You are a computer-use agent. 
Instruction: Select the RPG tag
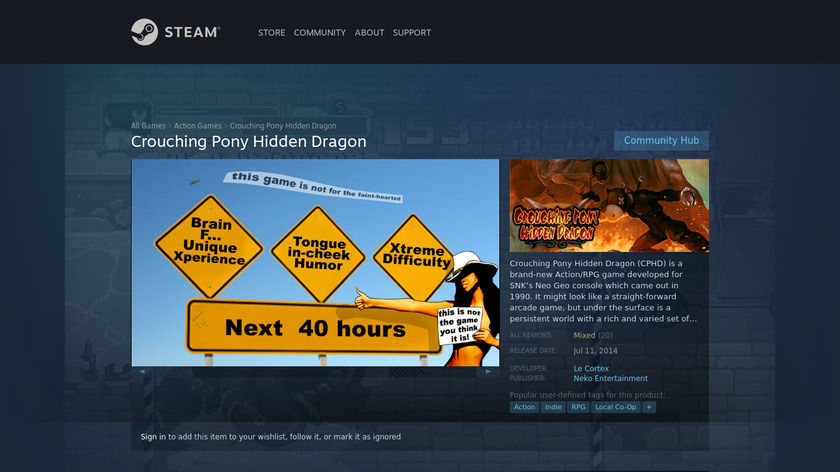tap(578, 407)
